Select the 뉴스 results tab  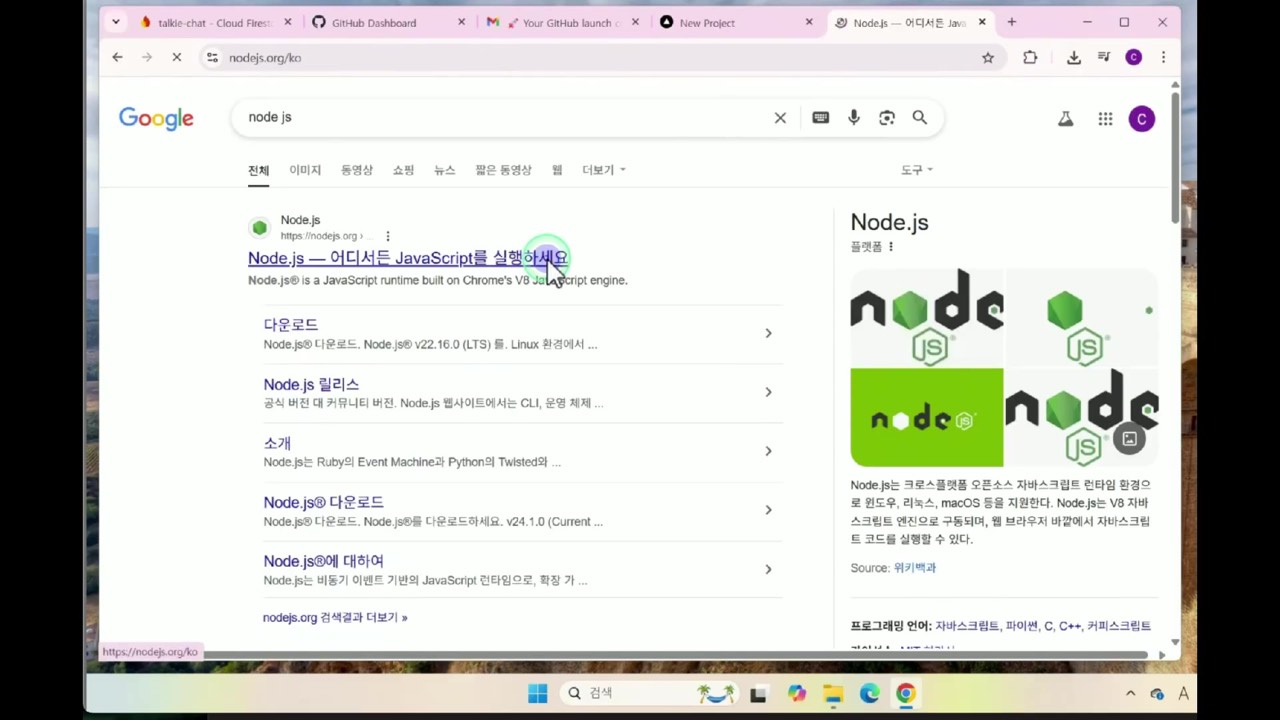[x=445, y=170]
